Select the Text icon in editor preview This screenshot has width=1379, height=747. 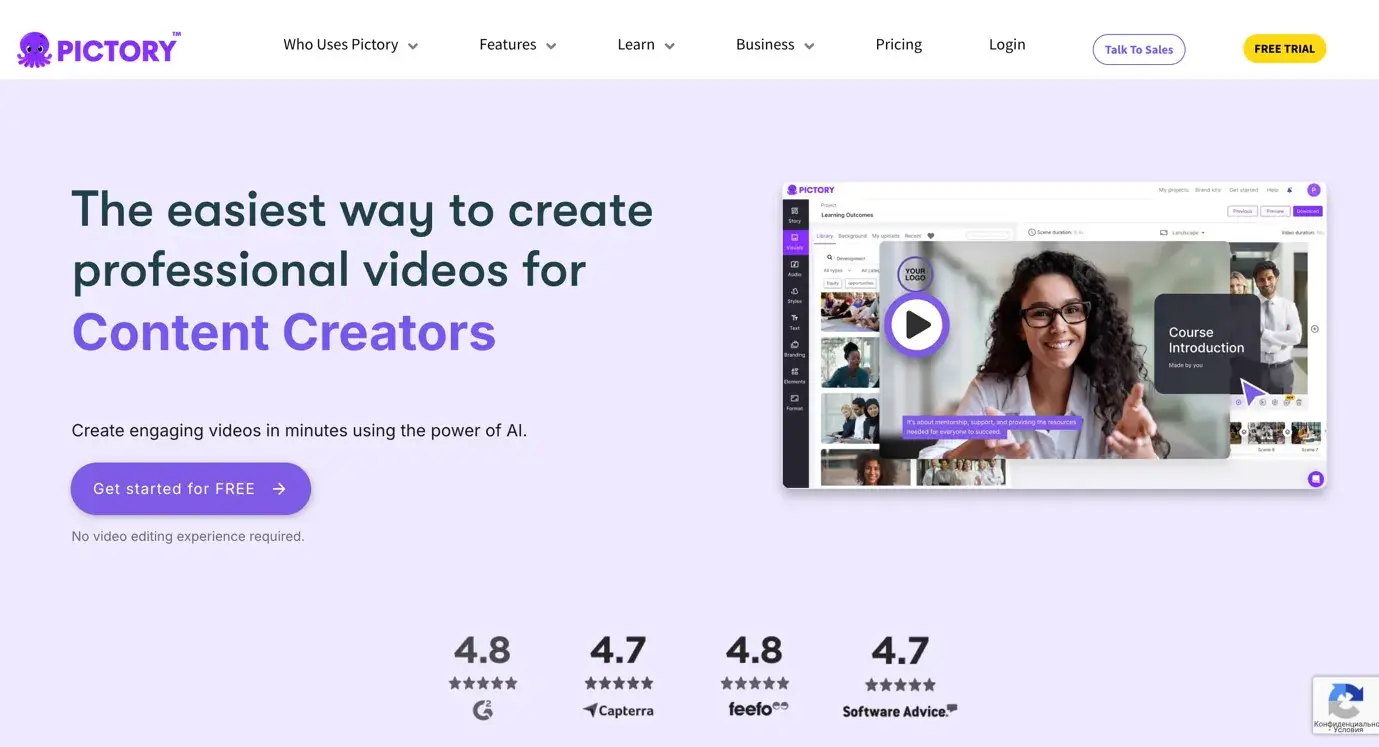pos(795,322)
